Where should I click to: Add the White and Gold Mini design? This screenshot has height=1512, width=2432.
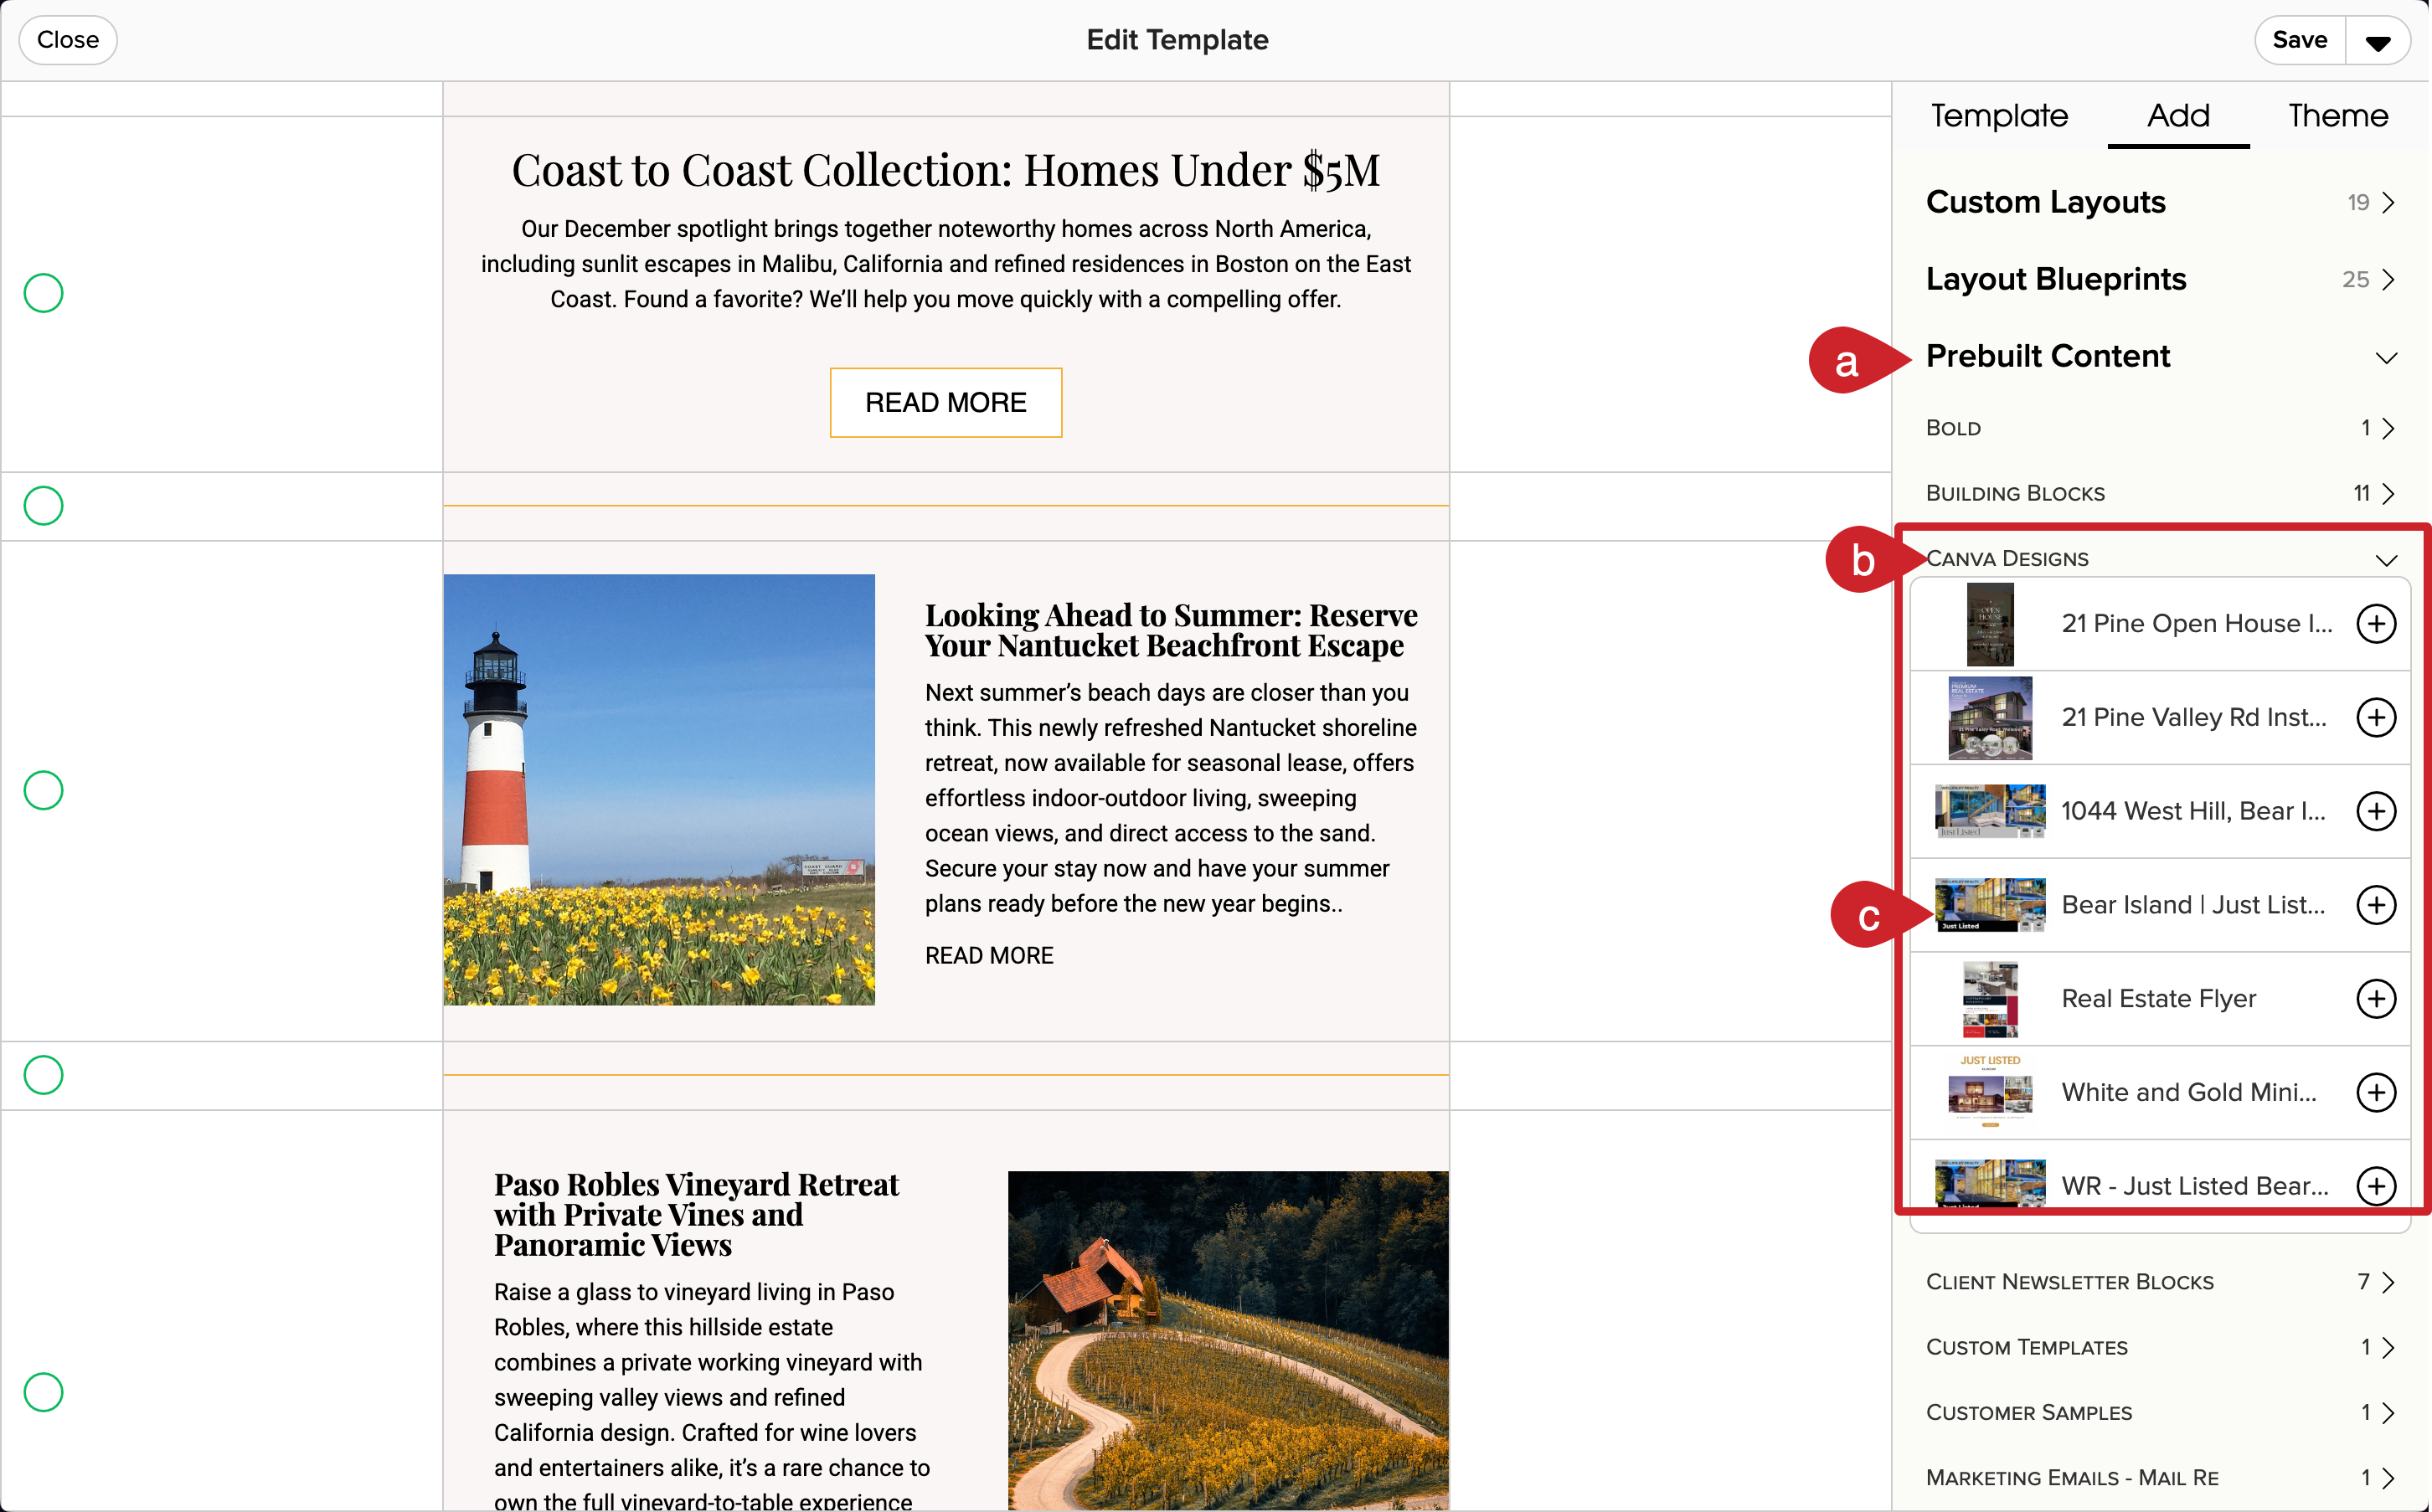pos(2376,1092)
